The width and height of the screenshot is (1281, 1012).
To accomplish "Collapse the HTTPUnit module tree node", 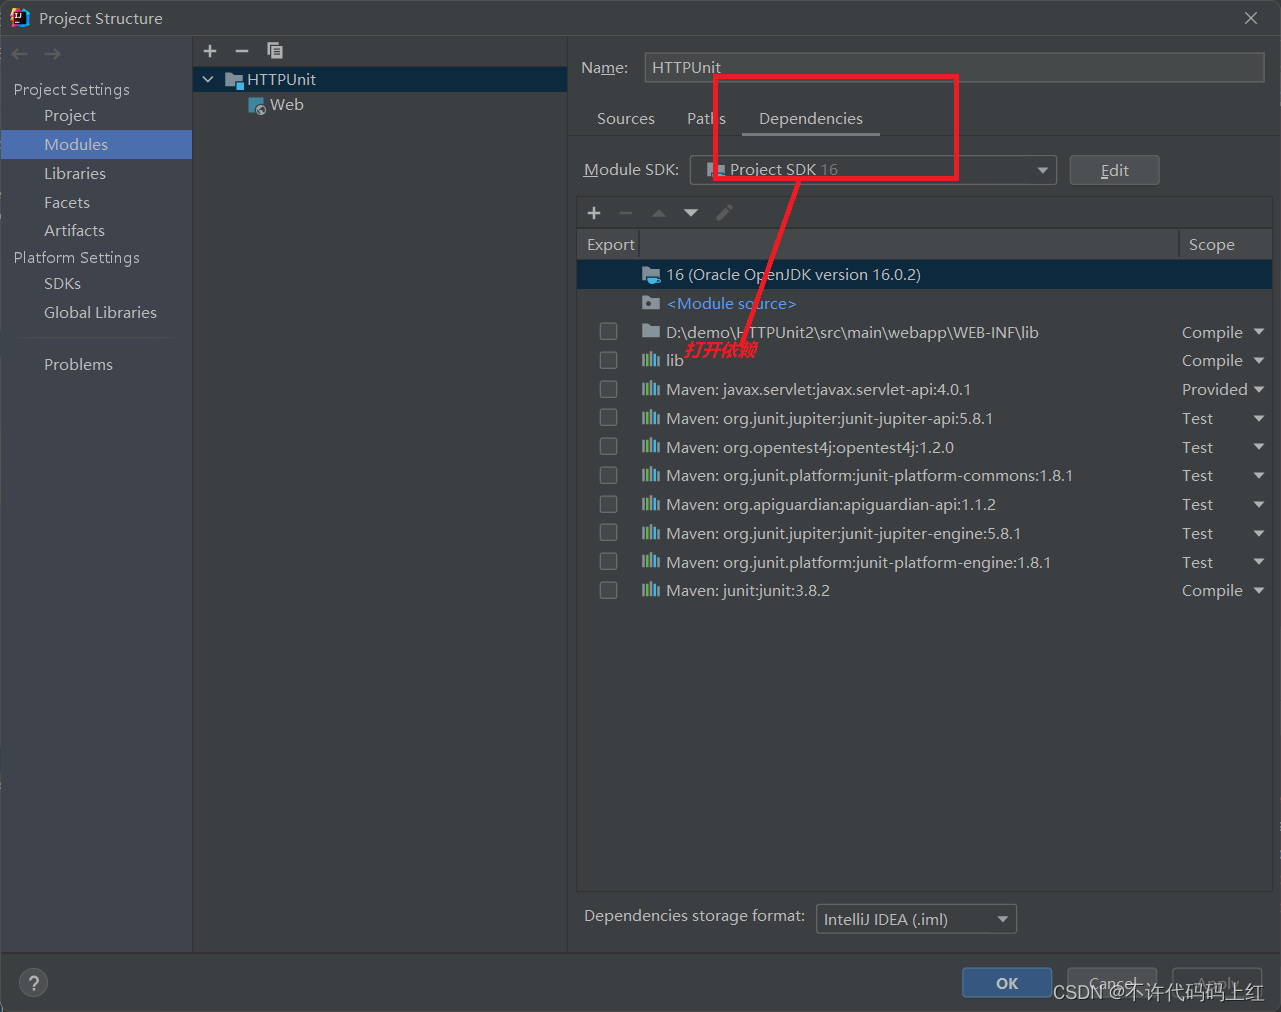I will [208, 80].
